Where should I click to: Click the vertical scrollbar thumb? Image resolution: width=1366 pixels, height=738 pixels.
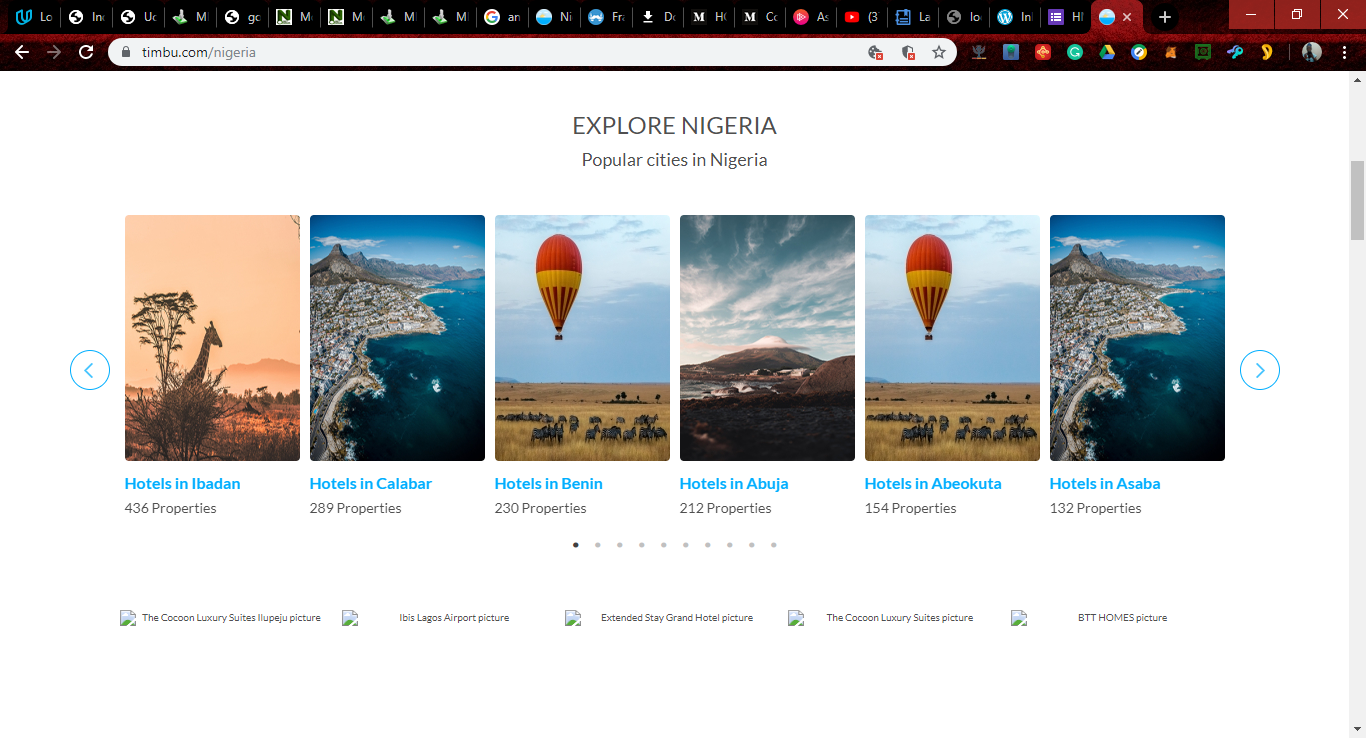(1357, 200)
